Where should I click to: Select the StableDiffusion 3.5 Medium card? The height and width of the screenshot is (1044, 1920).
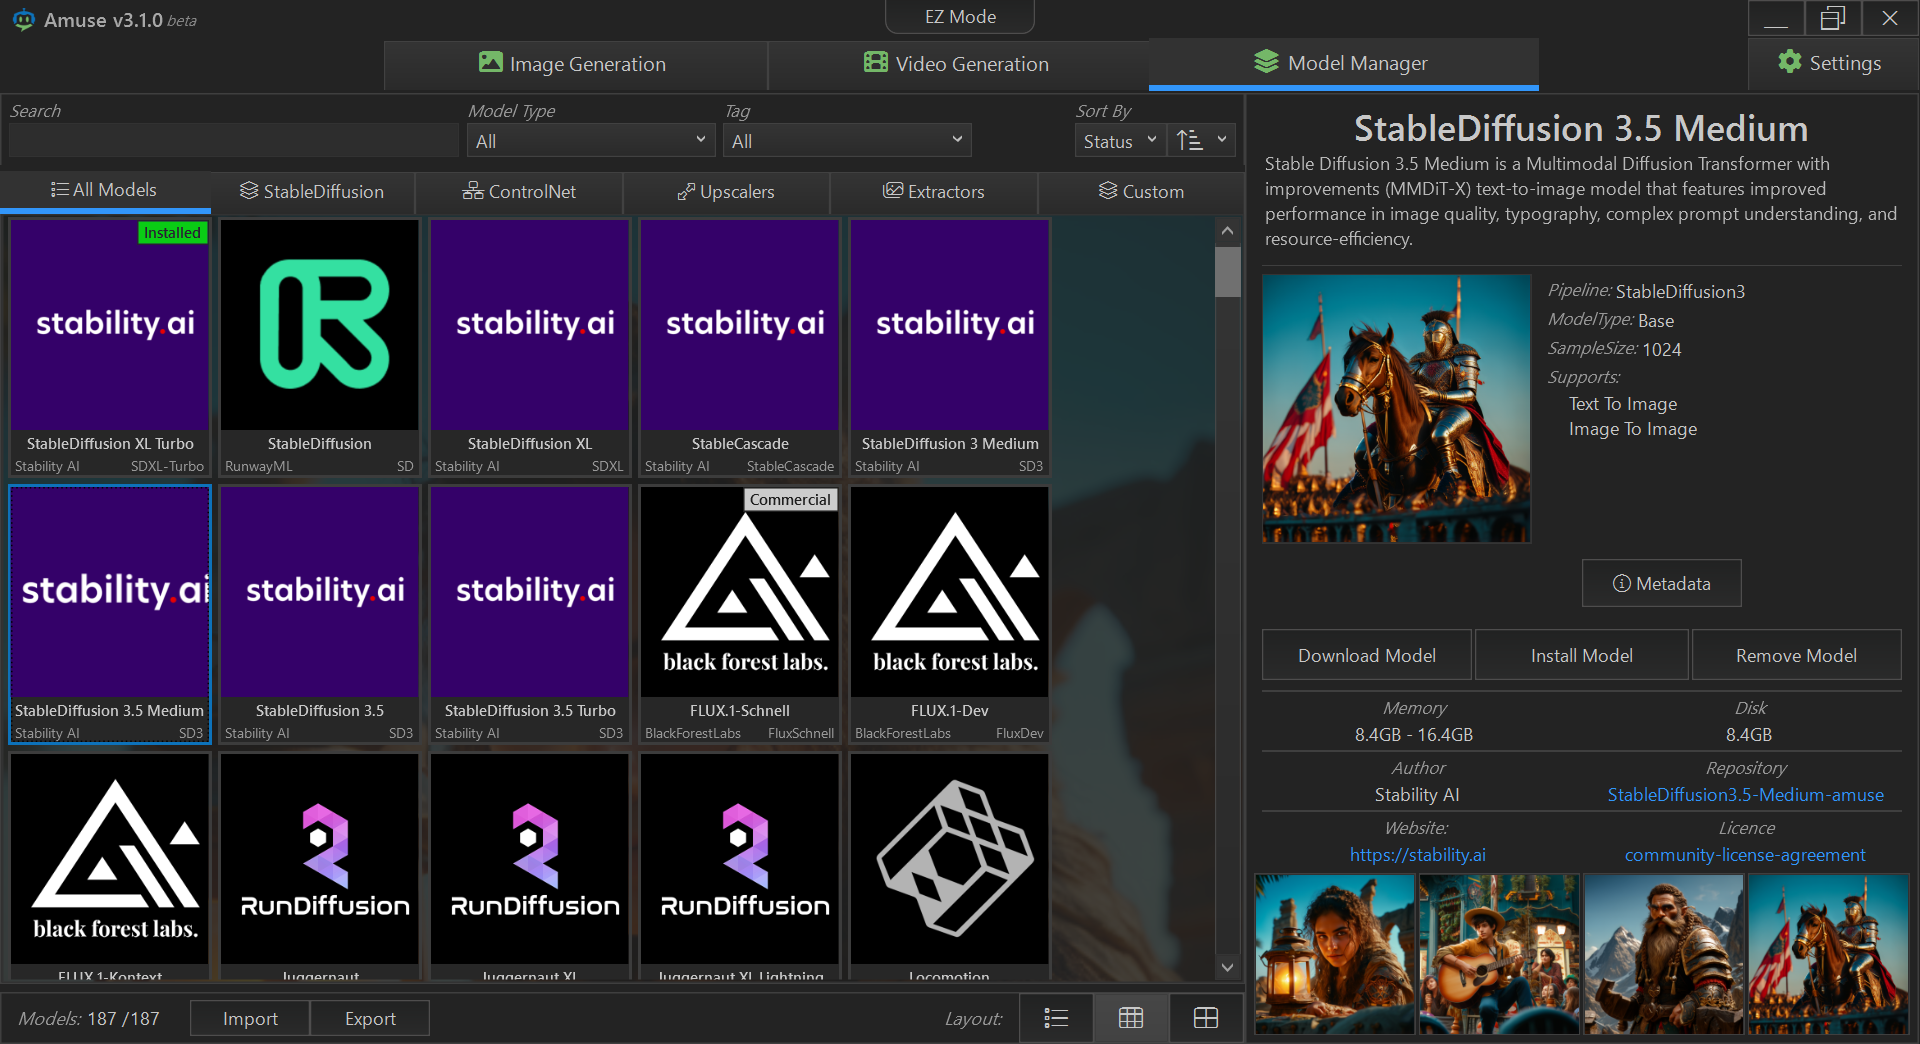tap(110, 615)
